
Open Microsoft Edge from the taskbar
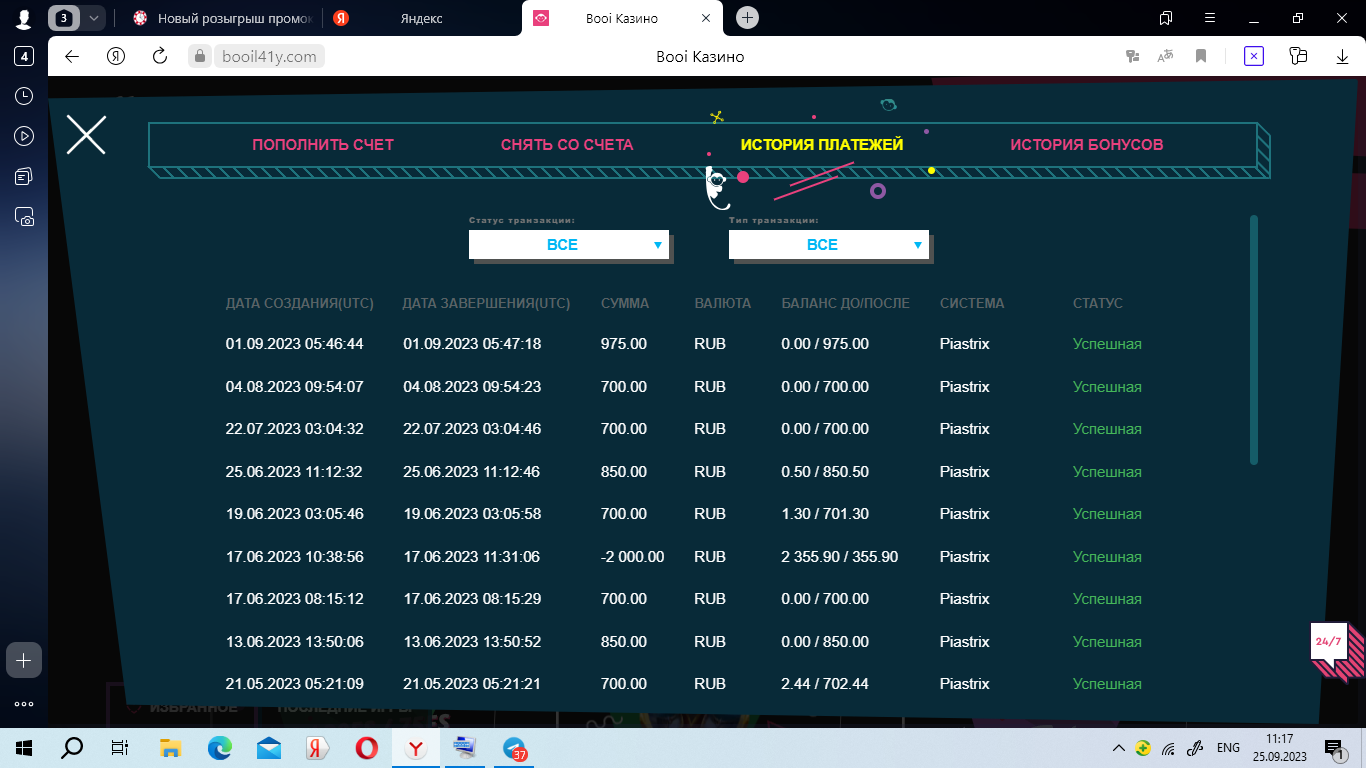pyautogui.click(x=219, y=747)
